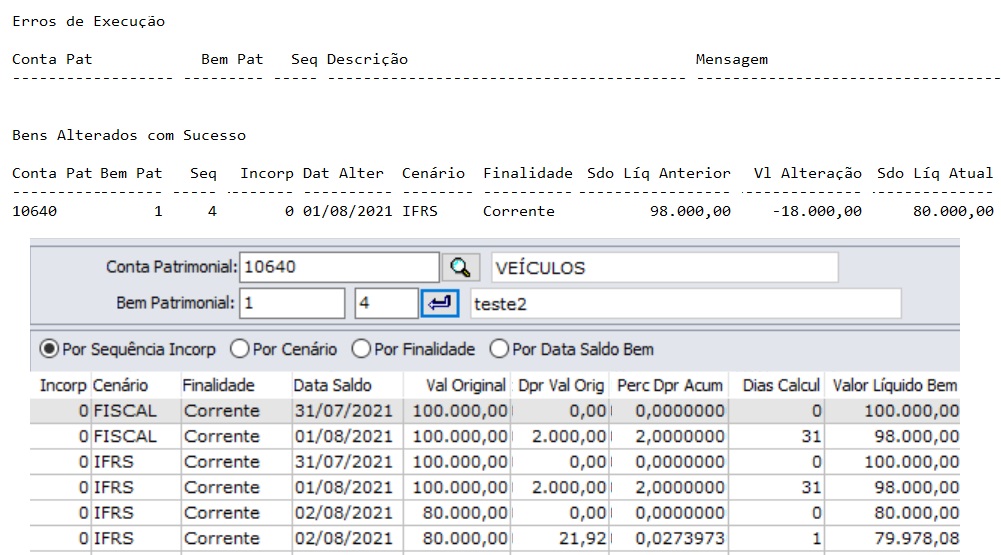Click the Bens Alterados com Sucesso heading
This screenshot has width=1001, height=555.
129,135
